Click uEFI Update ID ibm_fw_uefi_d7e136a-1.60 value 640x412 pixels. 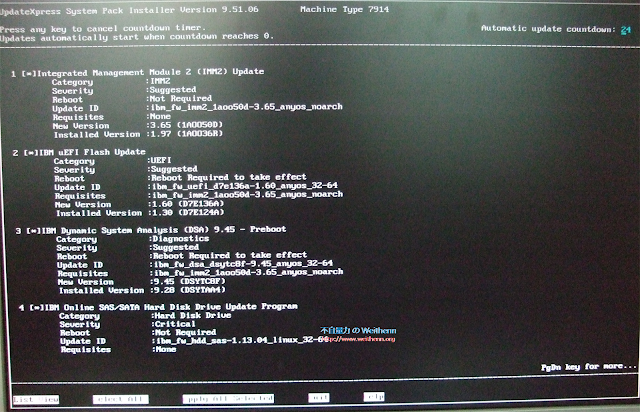pyautogui.click(x=244, y=186)
